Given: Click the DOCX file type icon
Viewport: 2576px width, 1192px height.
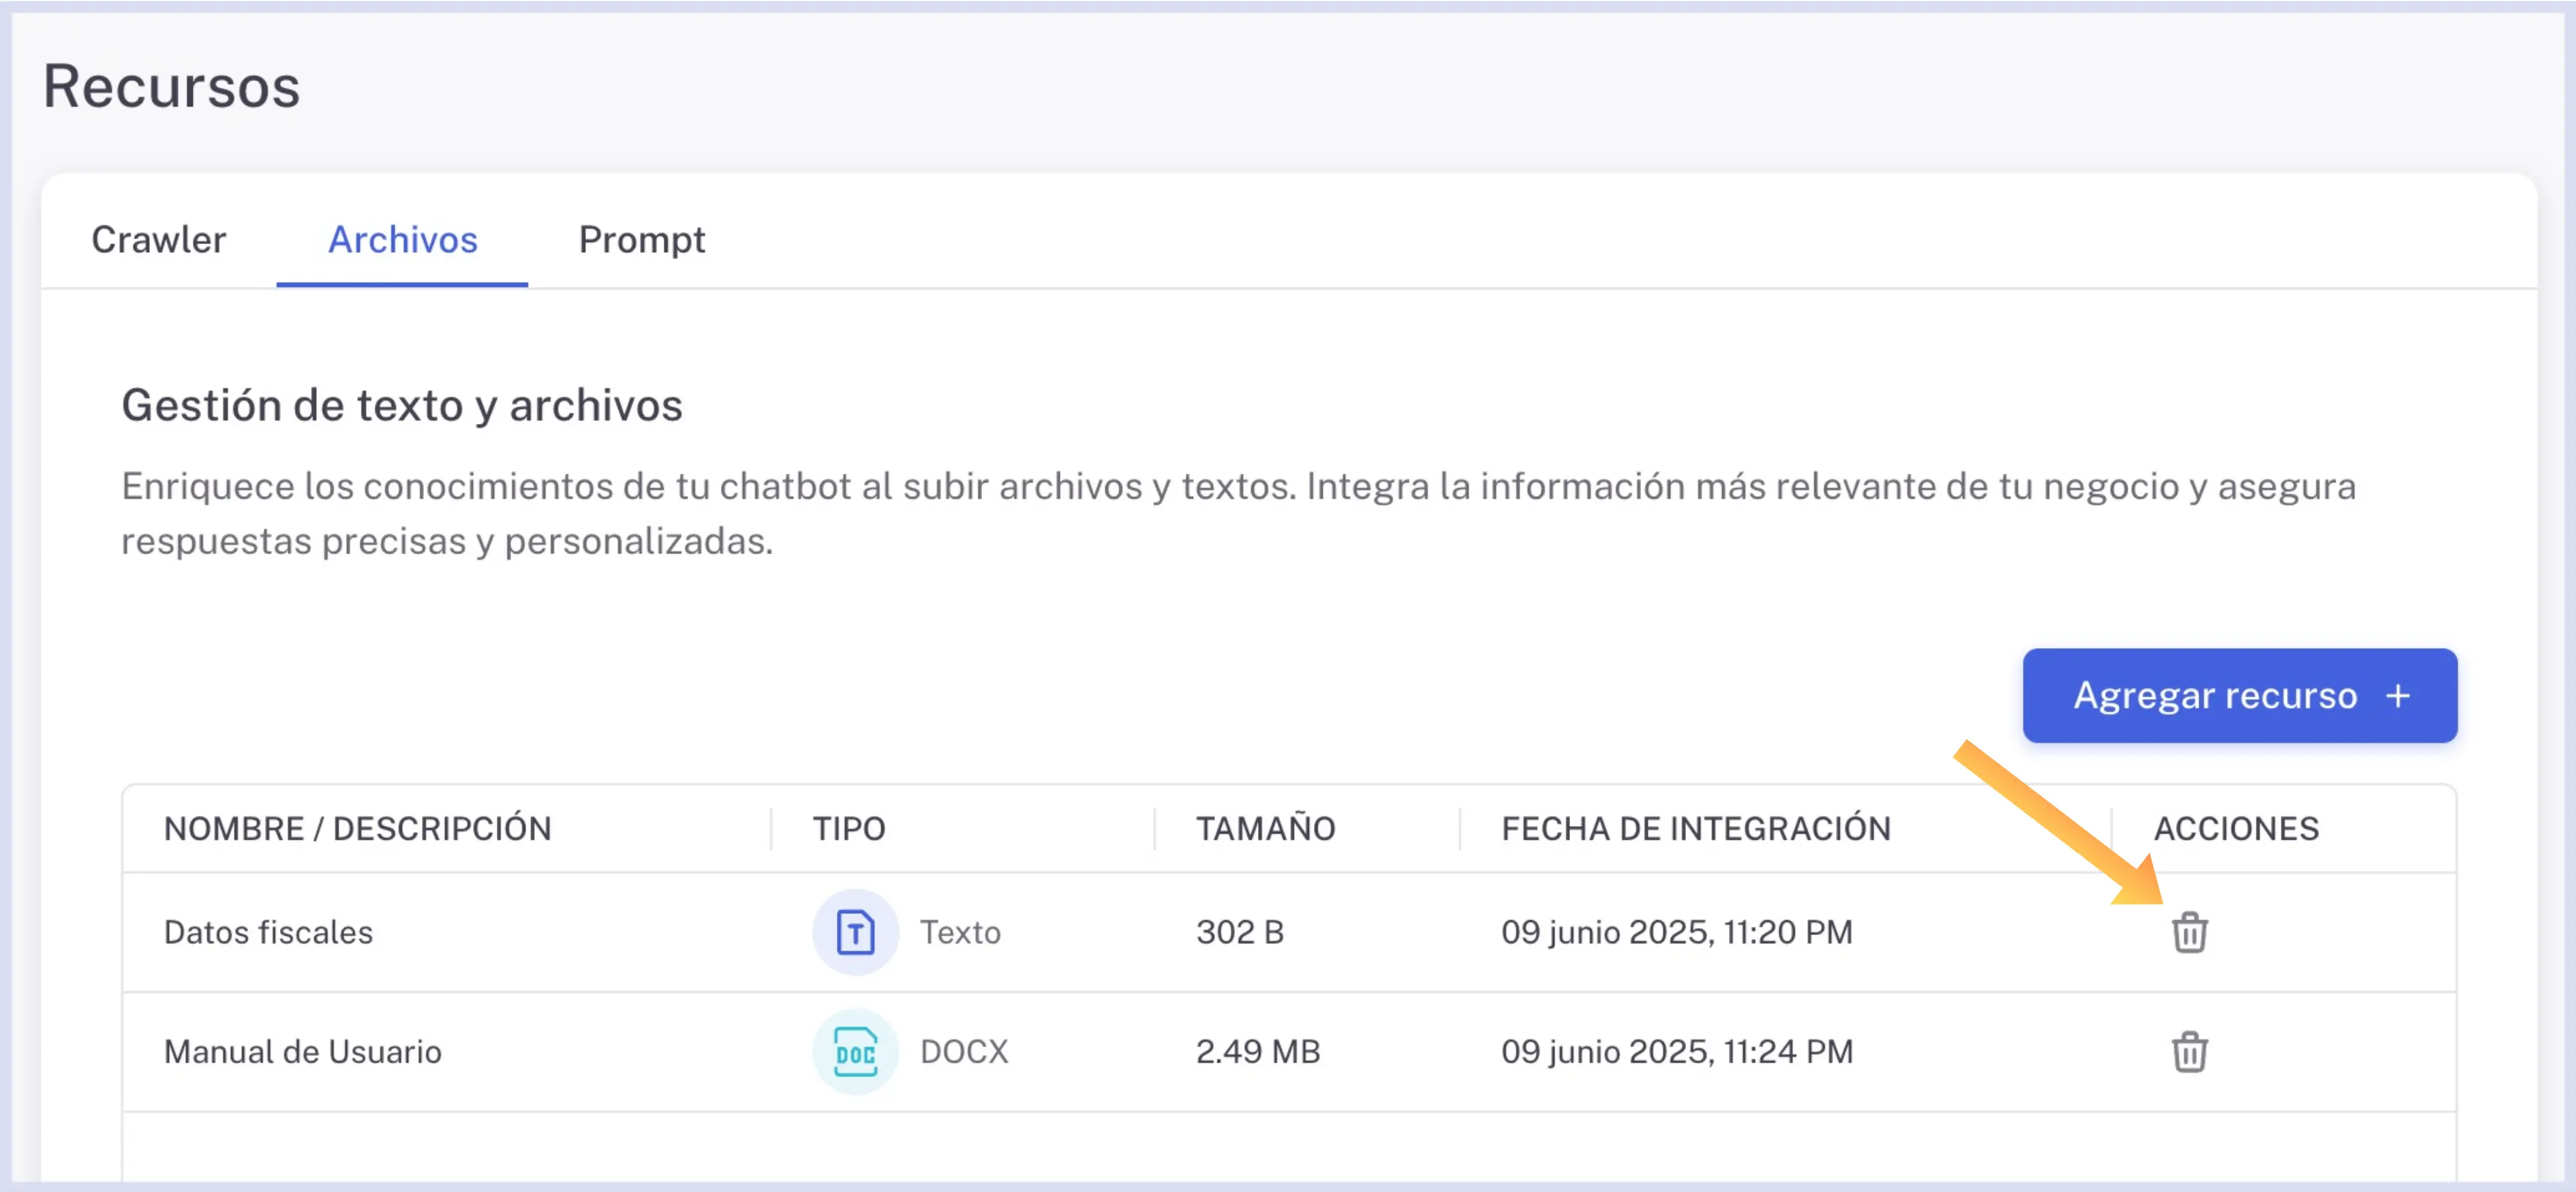Looking at the screenshot, I should [x=855, y=1051].
